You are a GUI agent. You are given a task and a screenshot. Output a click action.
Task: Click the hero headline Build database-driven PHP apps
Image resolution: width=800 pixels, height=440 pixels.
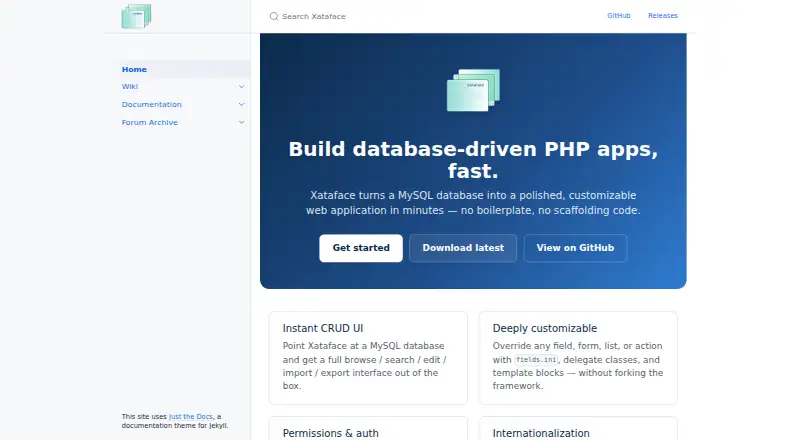tap(473, 160)
